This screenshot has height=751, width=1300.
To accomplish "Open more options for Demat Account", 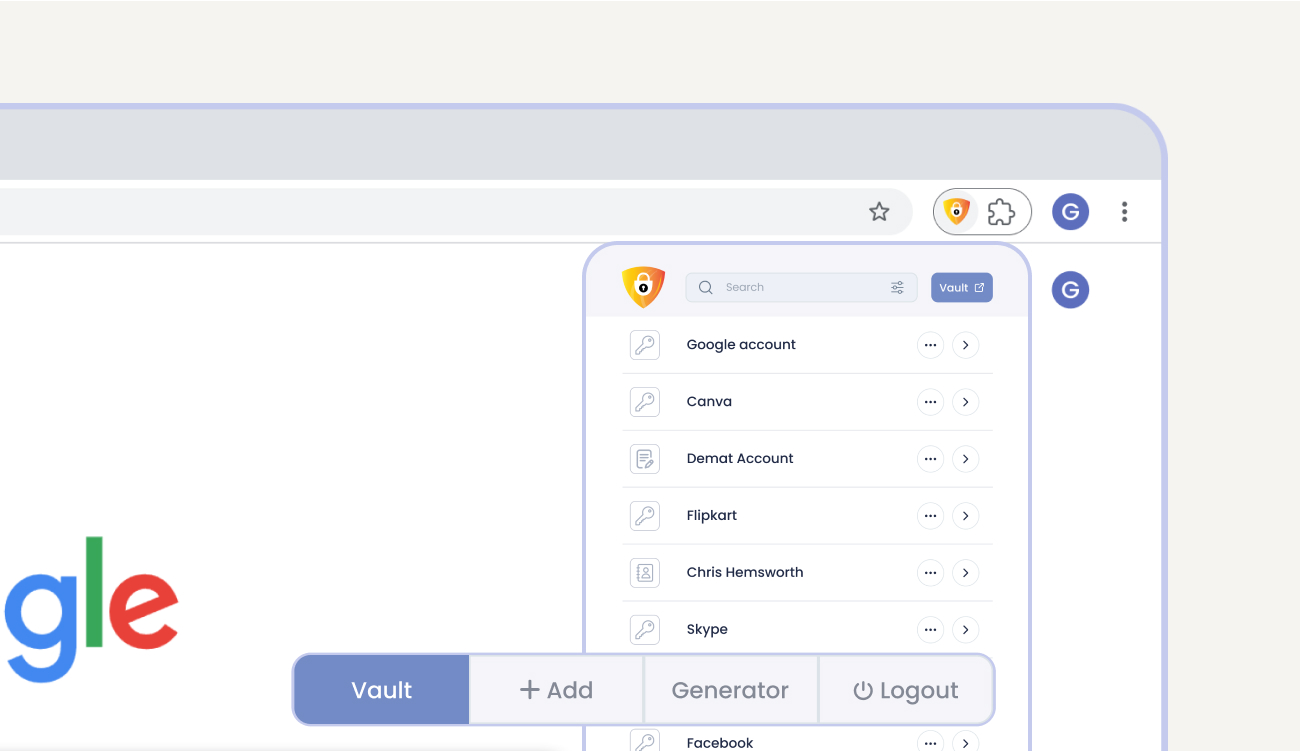I will coord(930,459).
